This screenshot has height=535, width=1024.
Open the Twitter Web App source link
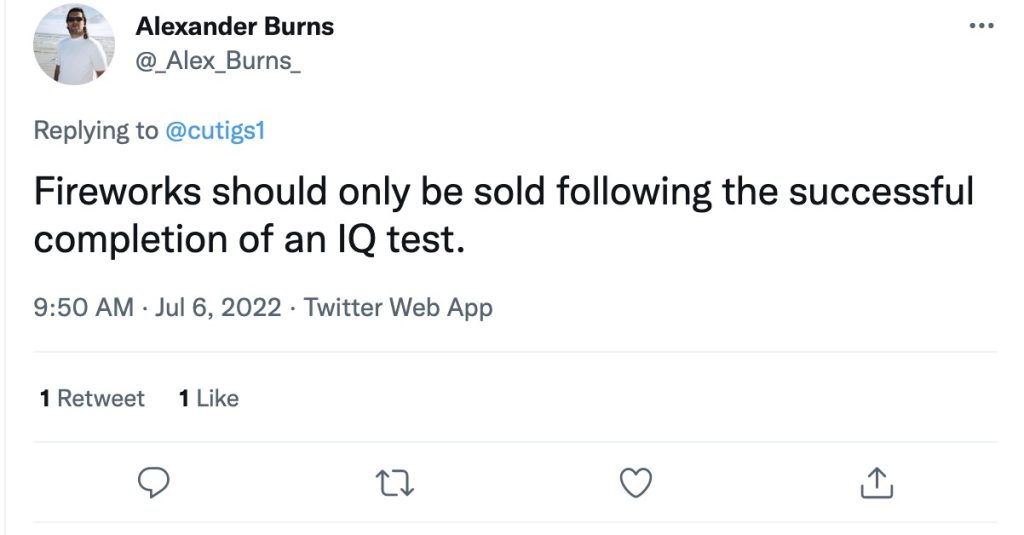pyautogui.click(x=398, y=307)
